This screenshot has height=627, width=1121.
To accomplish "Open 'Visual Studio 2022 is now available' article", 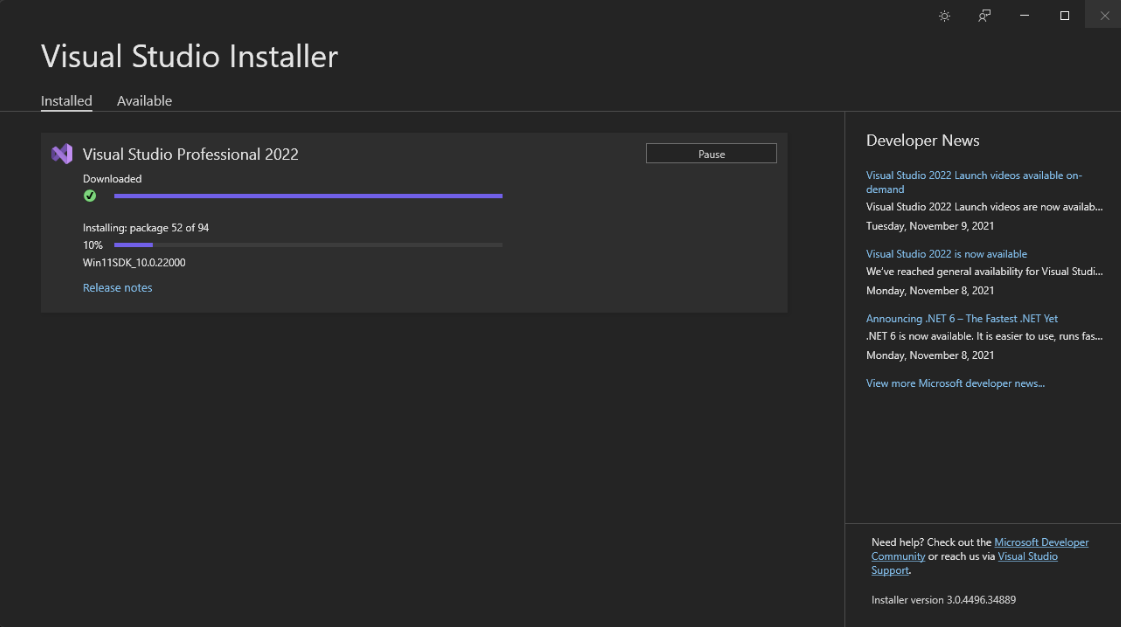I will 947,254.
